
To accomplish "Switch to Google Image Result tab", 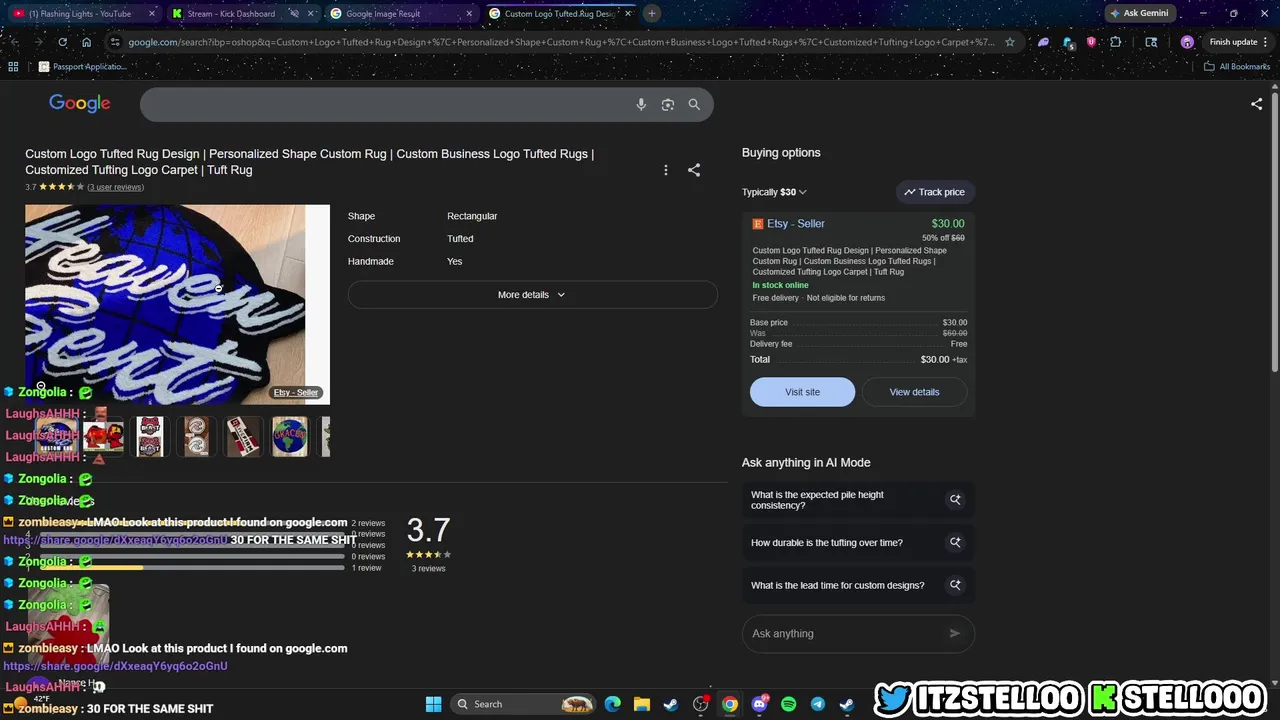I will [x=400, y=14].
